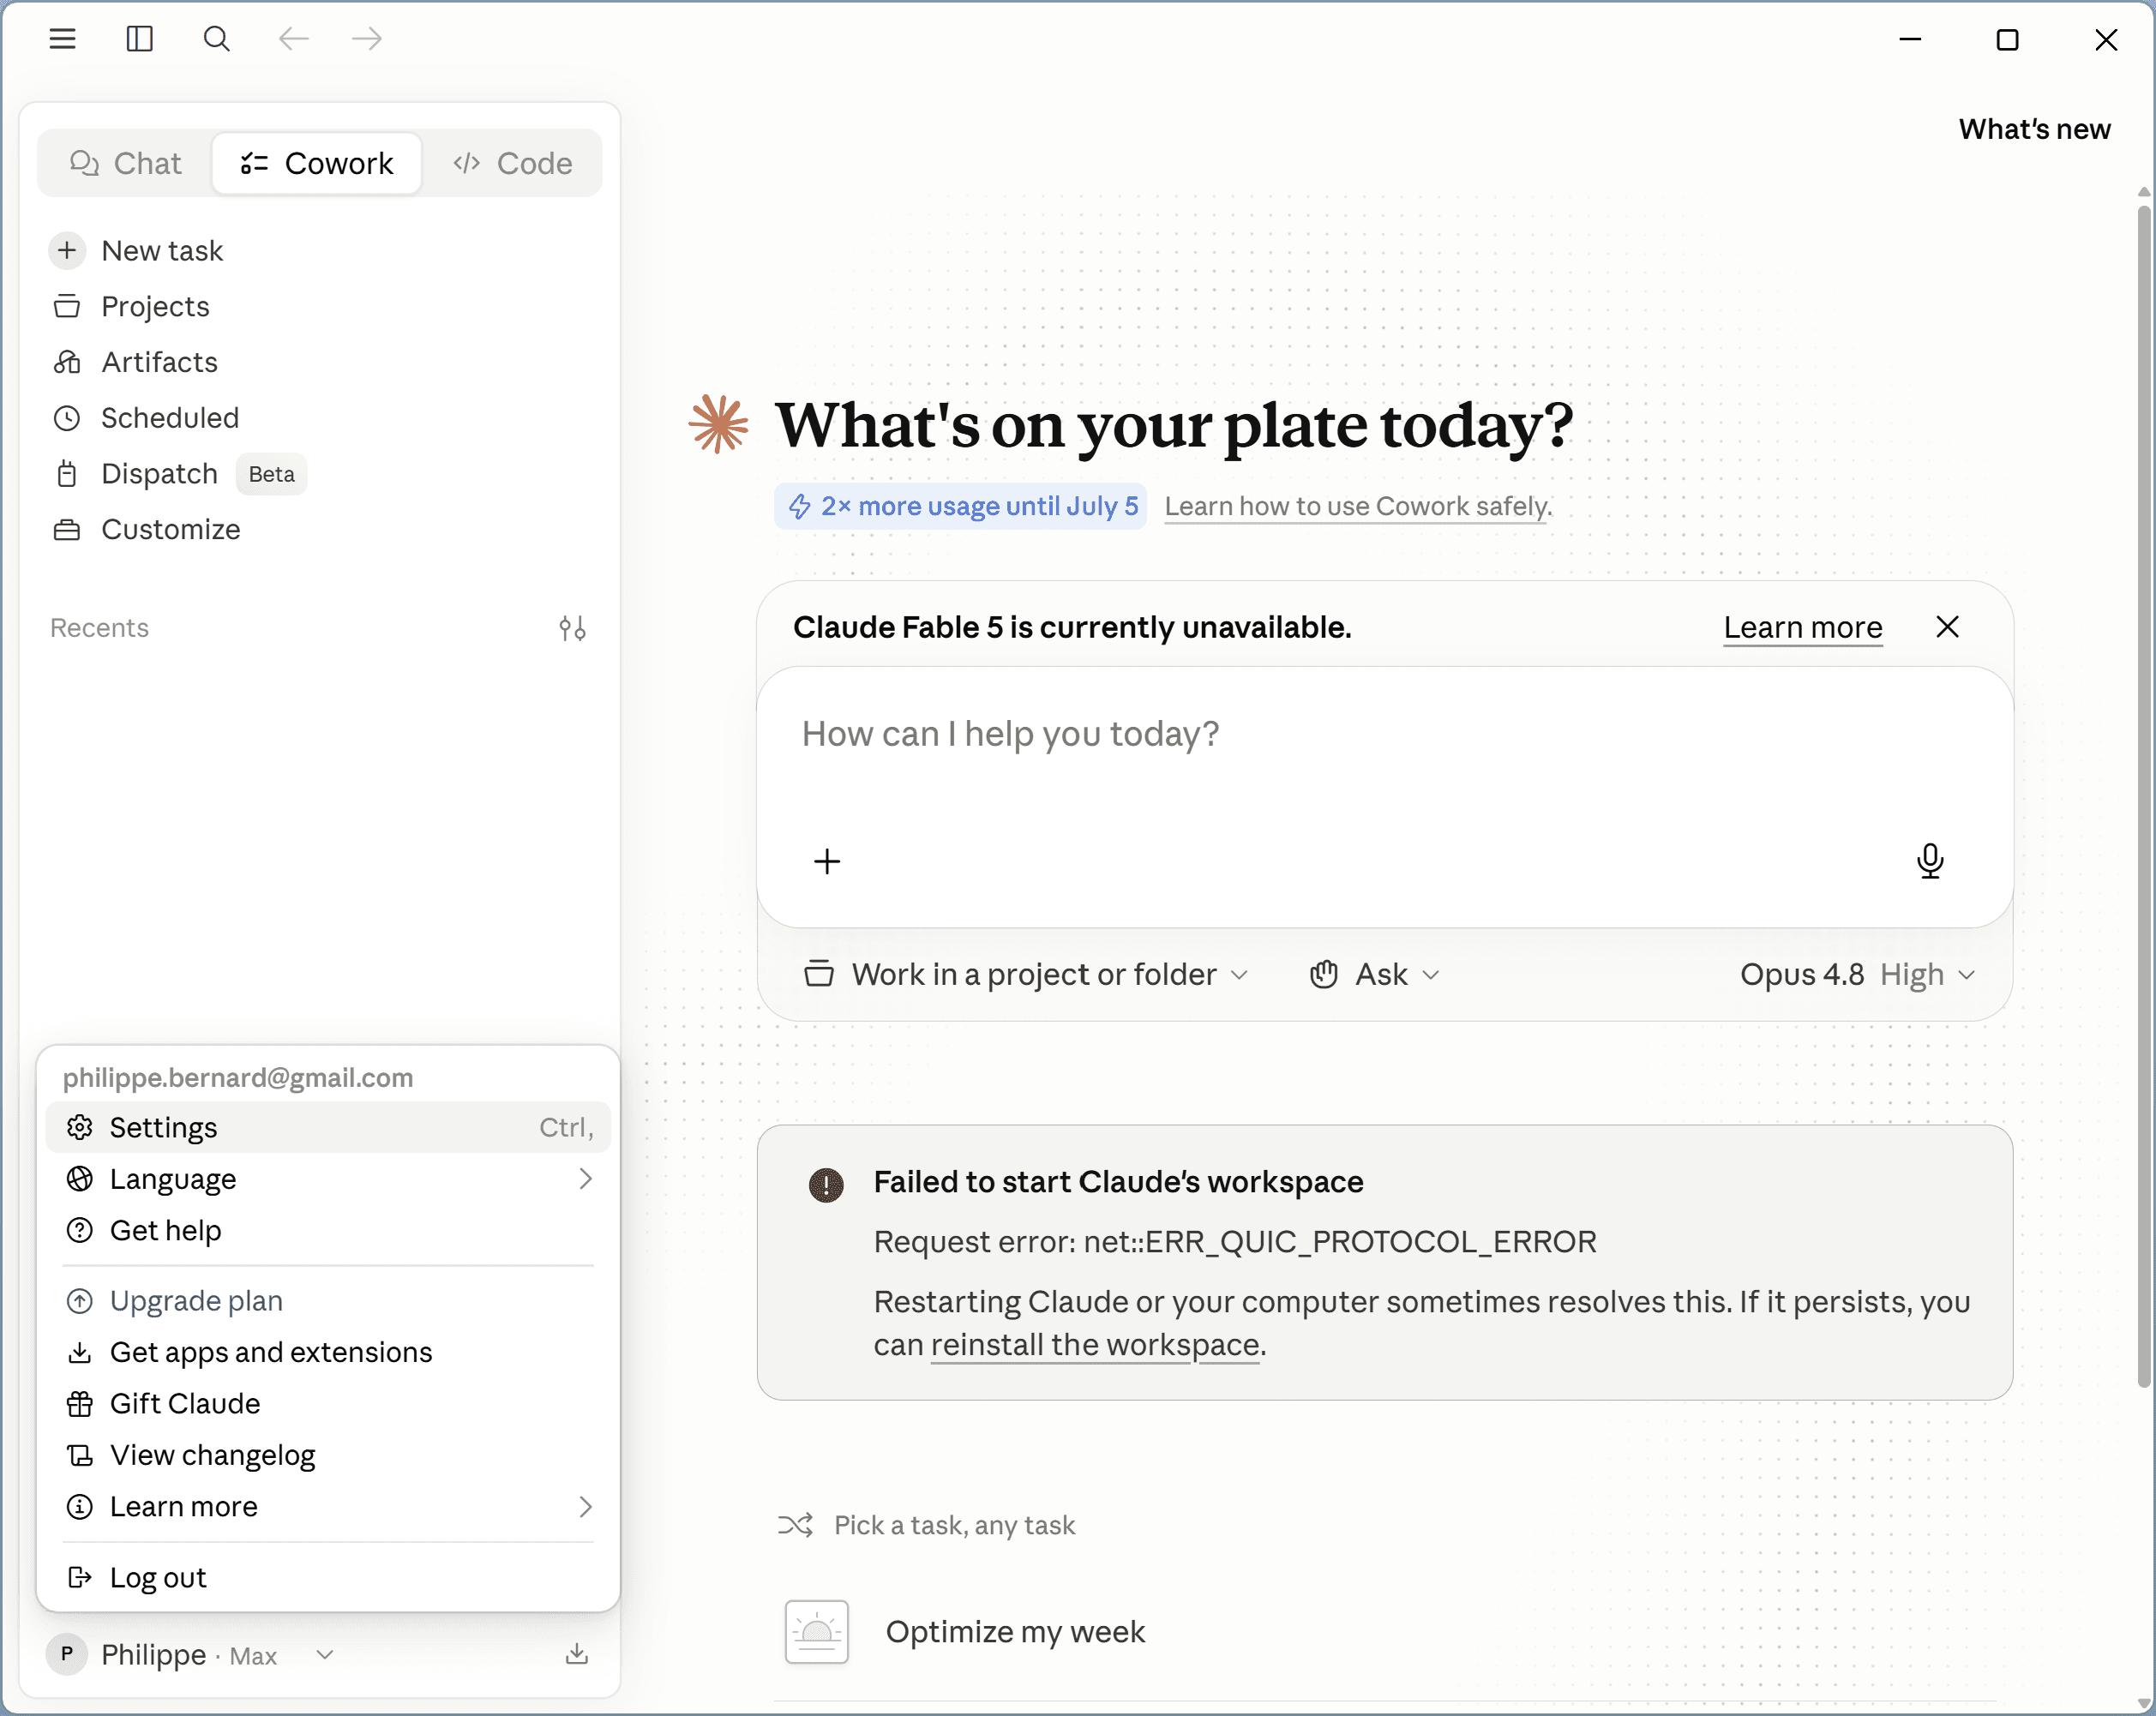Click the Recents filter sliders icon

point(572,628)
